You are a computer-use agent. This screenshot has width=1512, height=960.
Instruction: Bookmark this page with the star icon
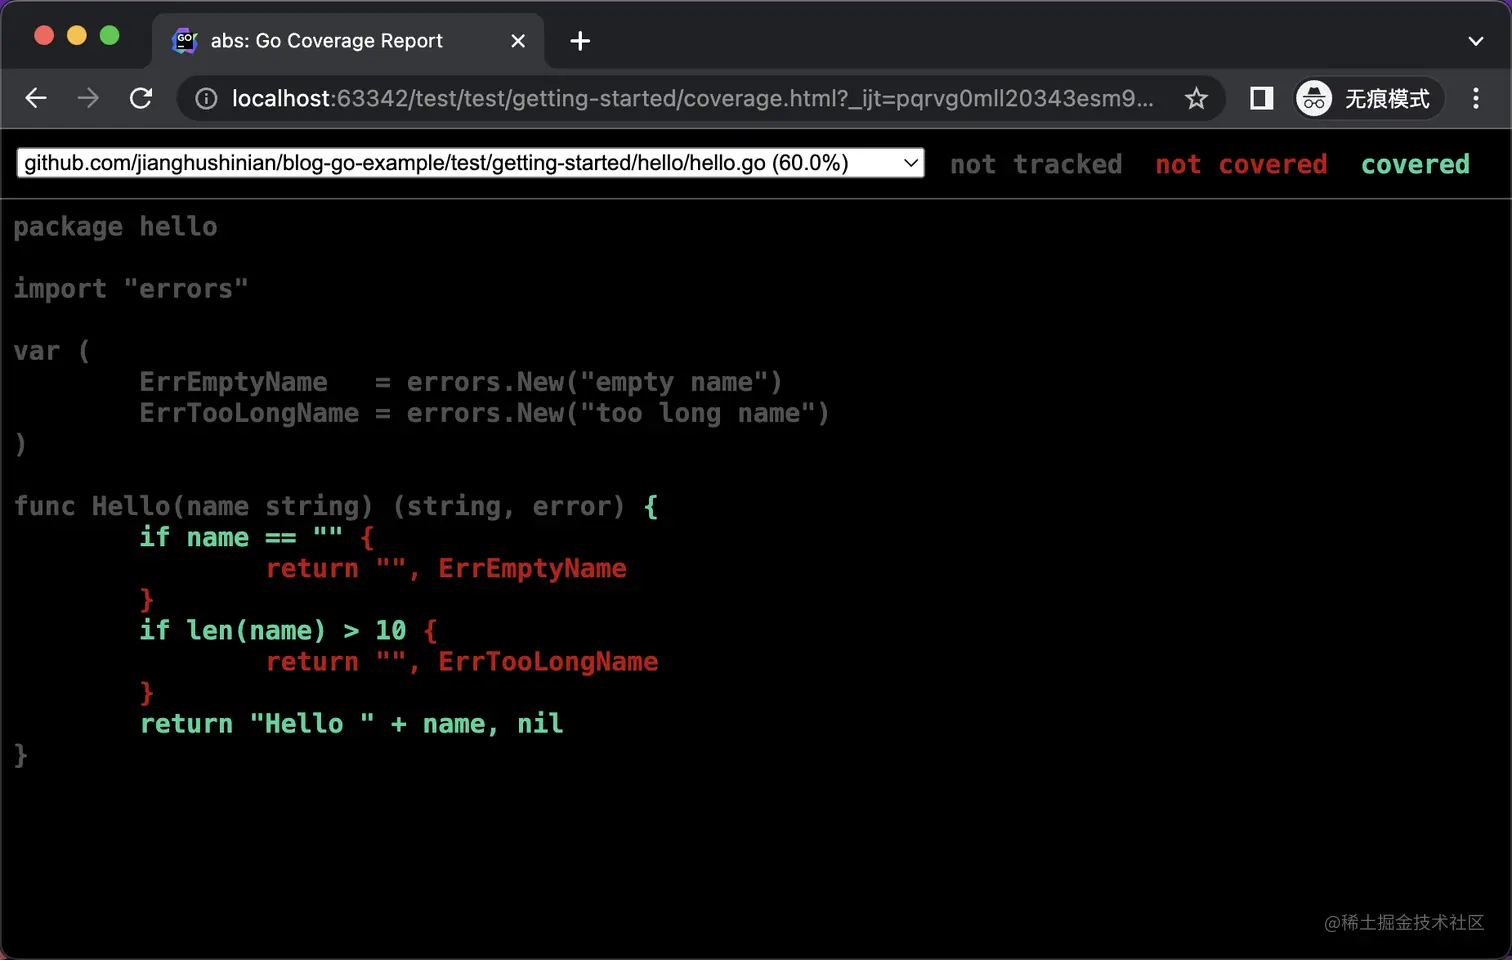click(x=1196, y=98)
